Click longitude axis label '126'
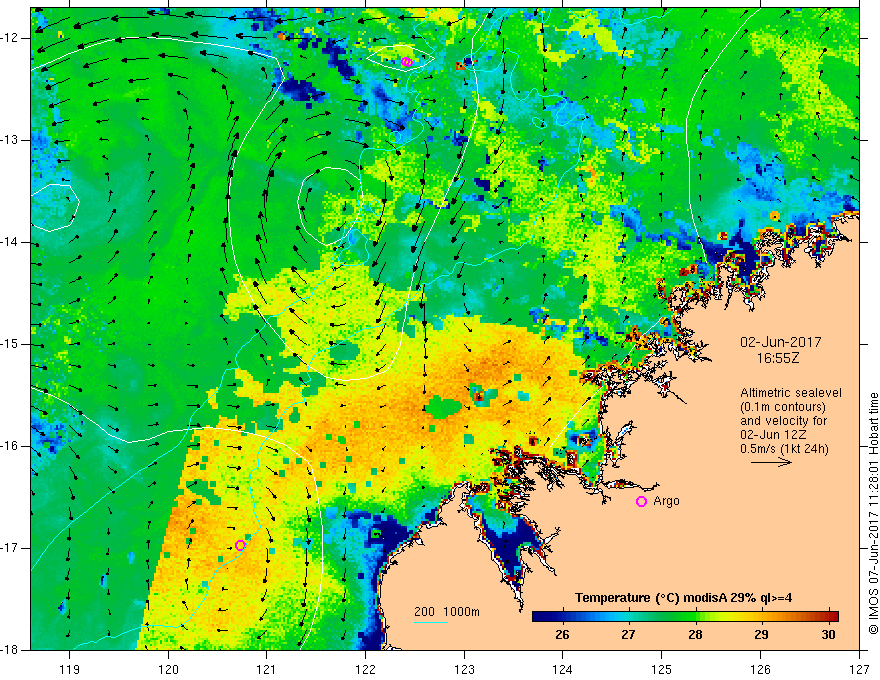This screenshot has height=680, width=880. (x=760, y=669)
